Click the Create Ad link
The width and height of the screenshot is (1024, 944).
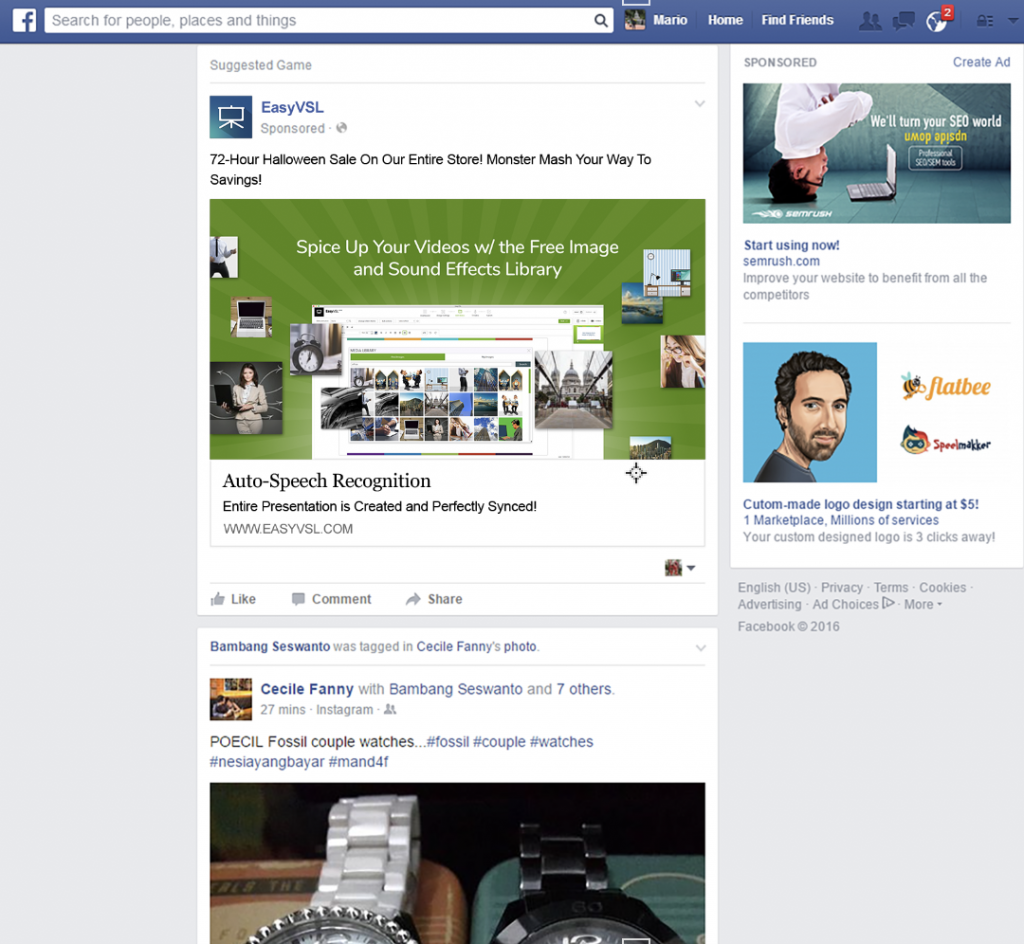click(x=981, y=62)
